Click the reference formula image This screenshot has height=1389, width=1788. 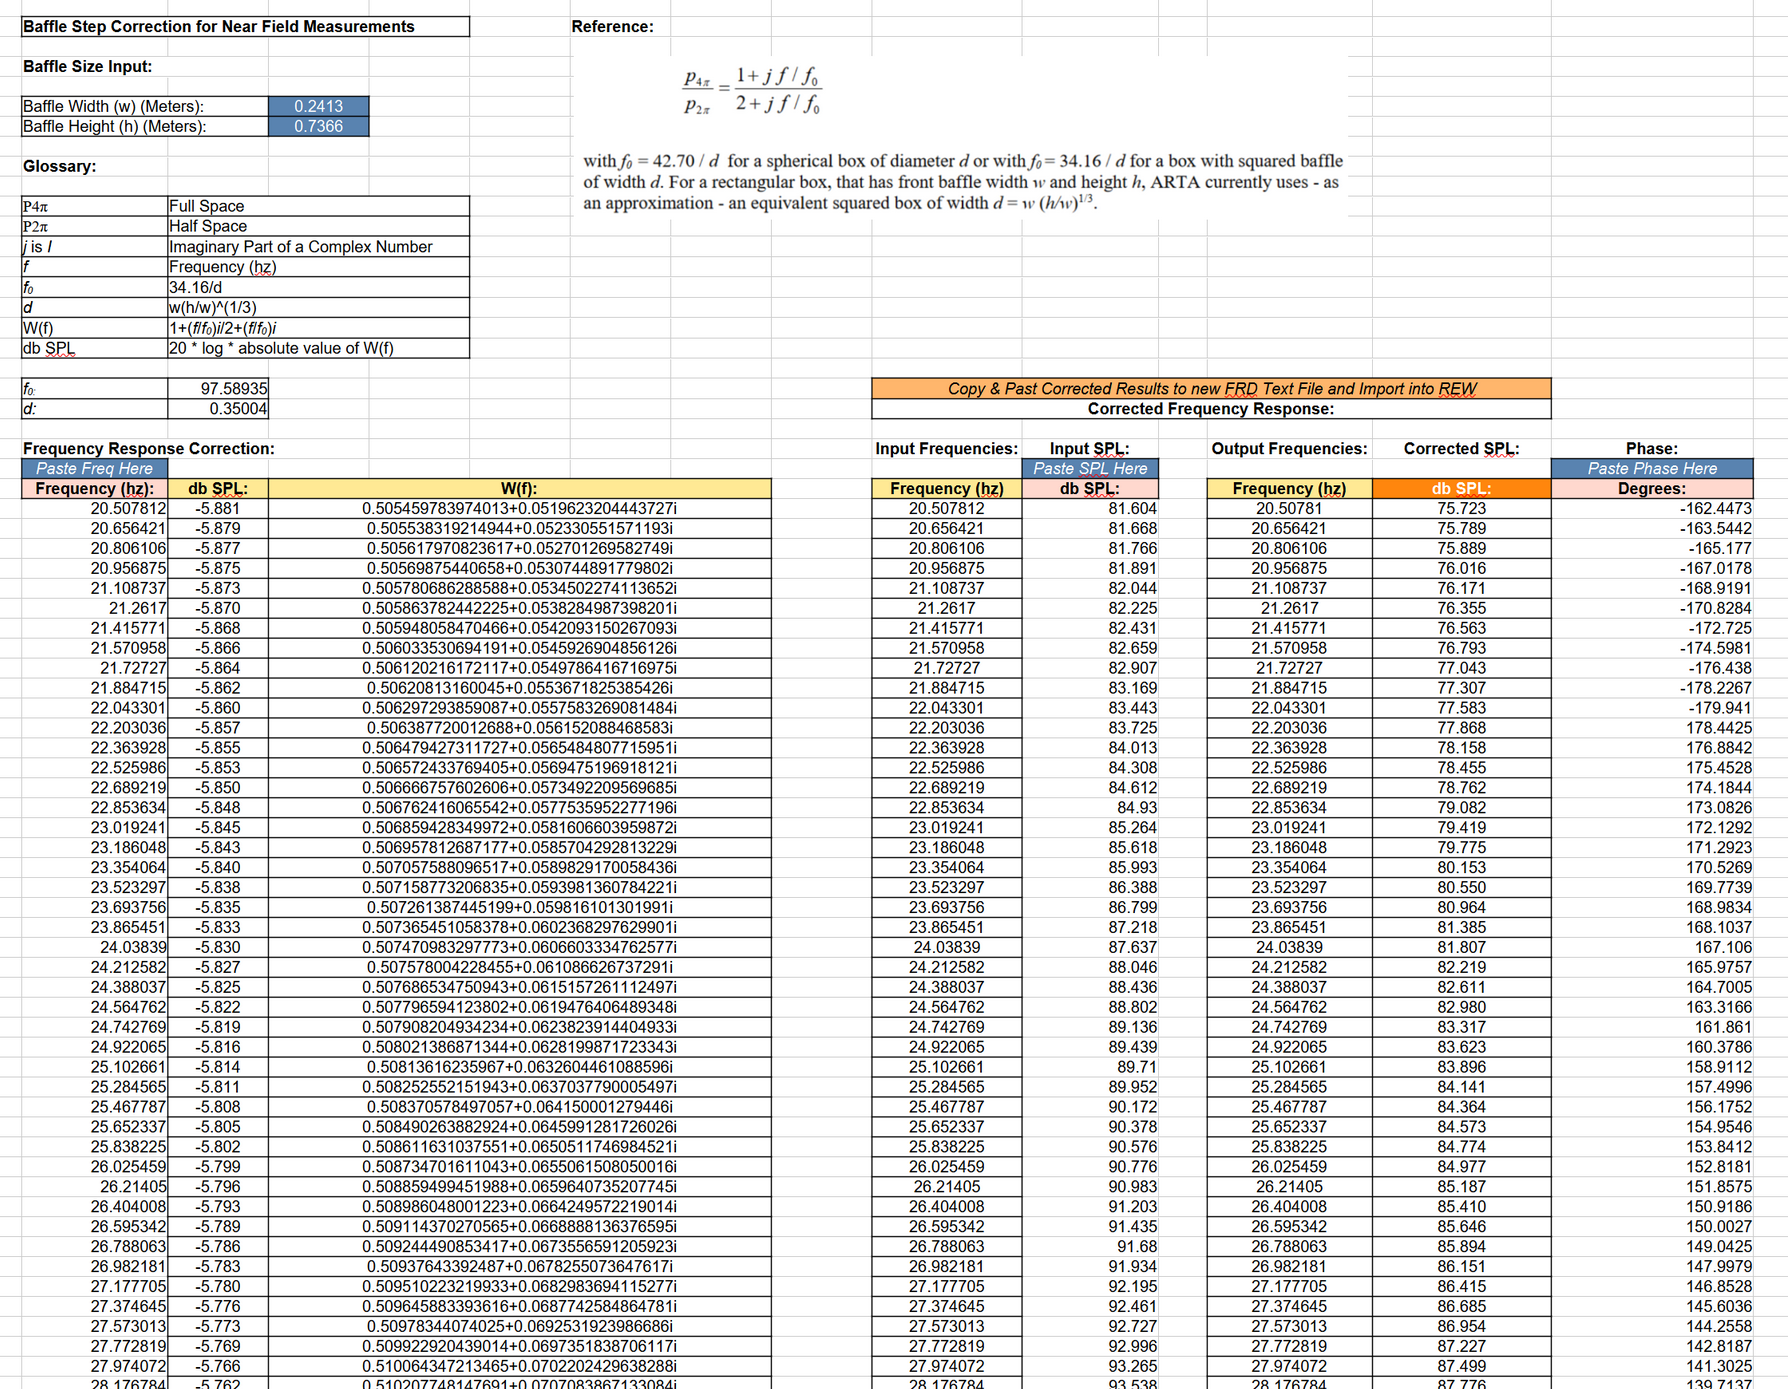point(960,137)
